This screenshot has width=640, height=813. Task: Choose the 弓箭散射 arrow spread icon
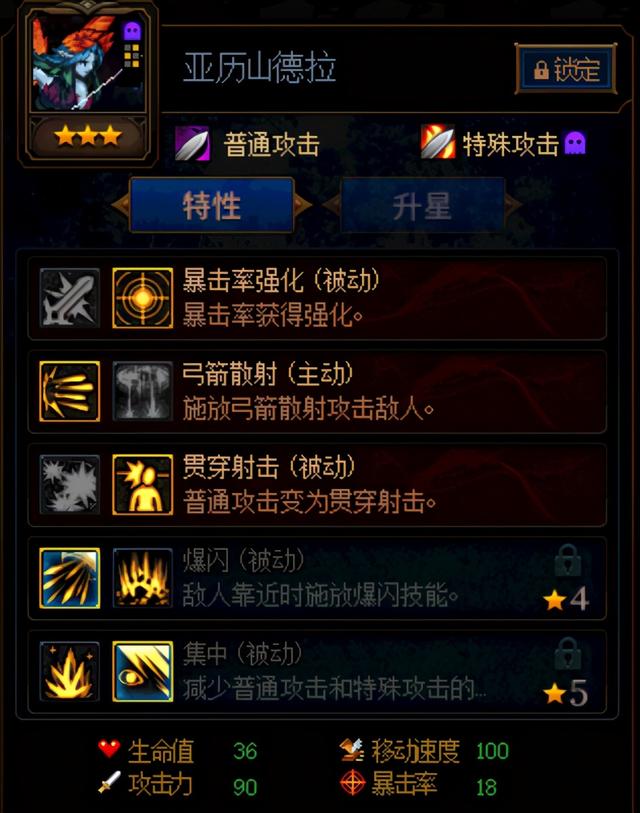click(69, 391)
